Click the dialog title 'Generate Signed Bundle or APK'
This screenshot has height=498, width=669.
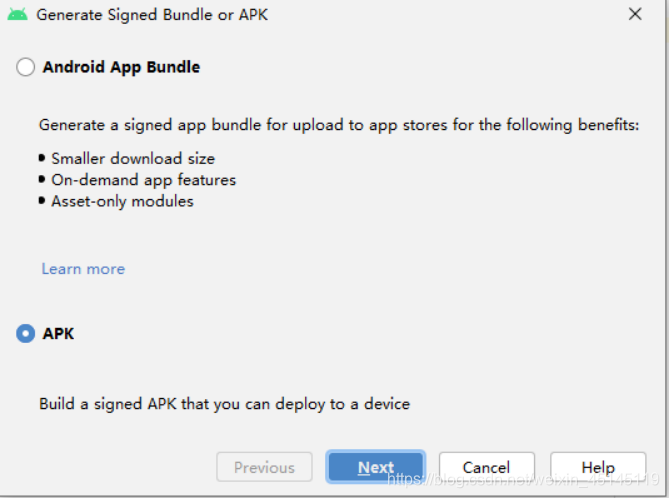click(x=152, y=15)
